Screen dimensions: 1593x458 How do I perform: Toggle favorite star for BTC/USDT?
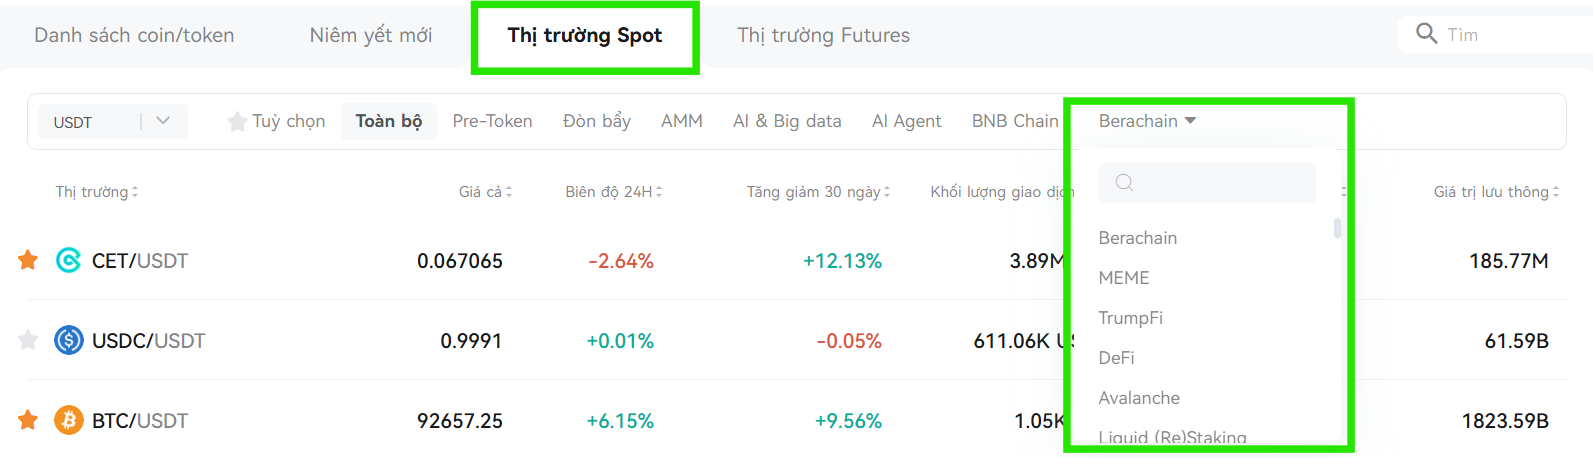[28, 421]
